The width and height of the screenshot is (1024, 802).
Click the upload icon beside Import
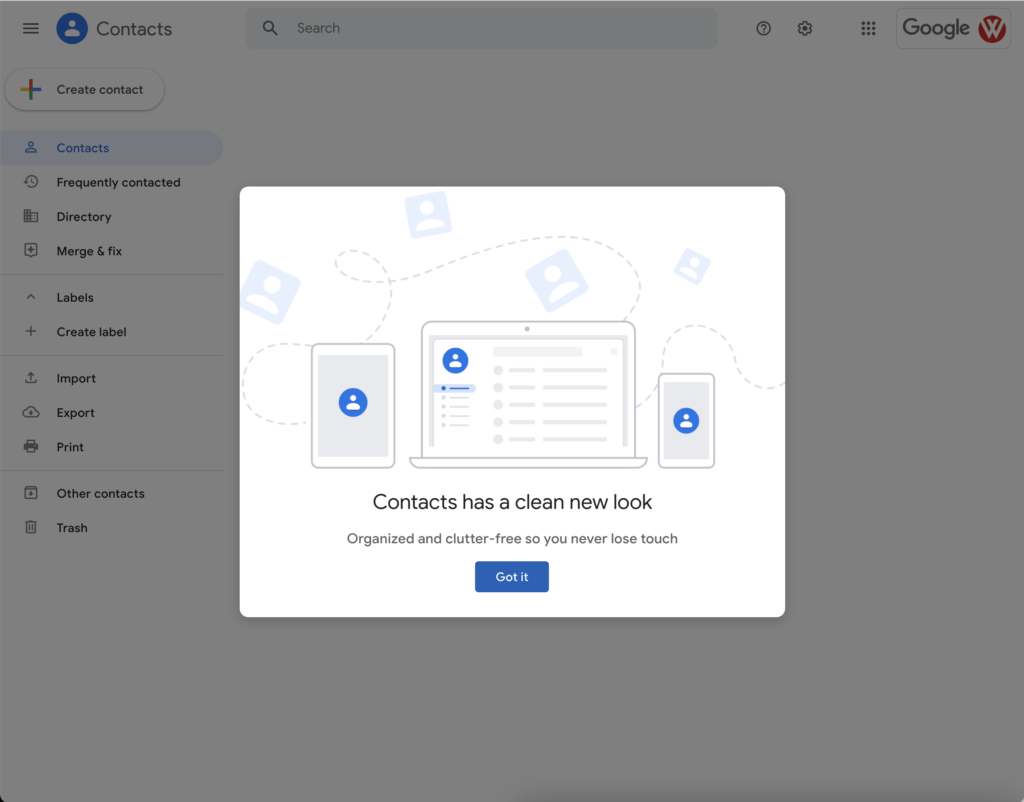click(x=31, y=377)
